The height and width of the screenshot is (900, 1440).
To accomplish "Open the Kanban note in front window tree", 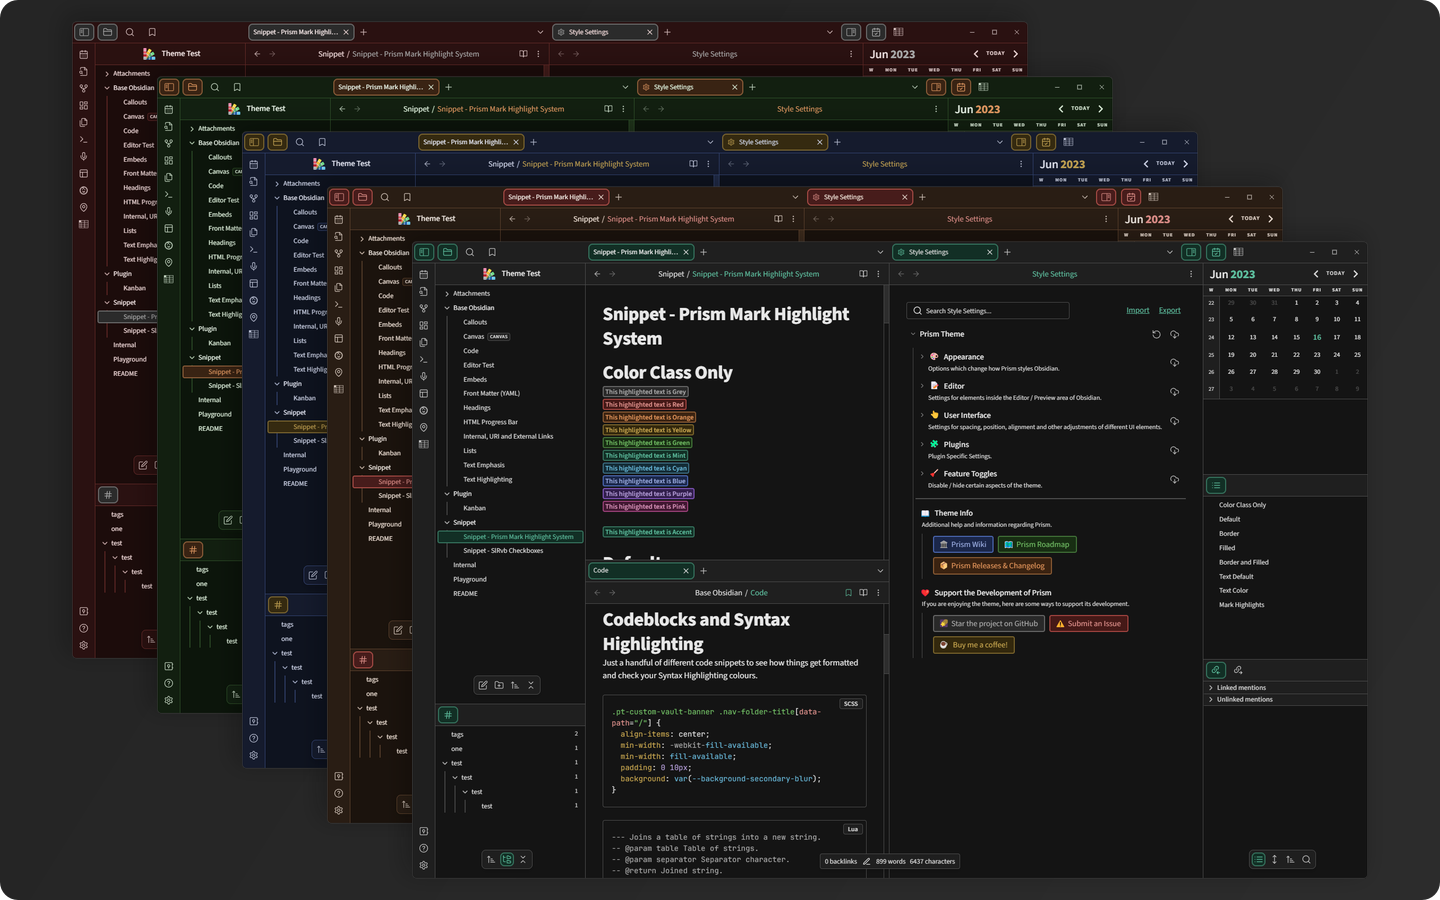I will click(x=475, y=508).
